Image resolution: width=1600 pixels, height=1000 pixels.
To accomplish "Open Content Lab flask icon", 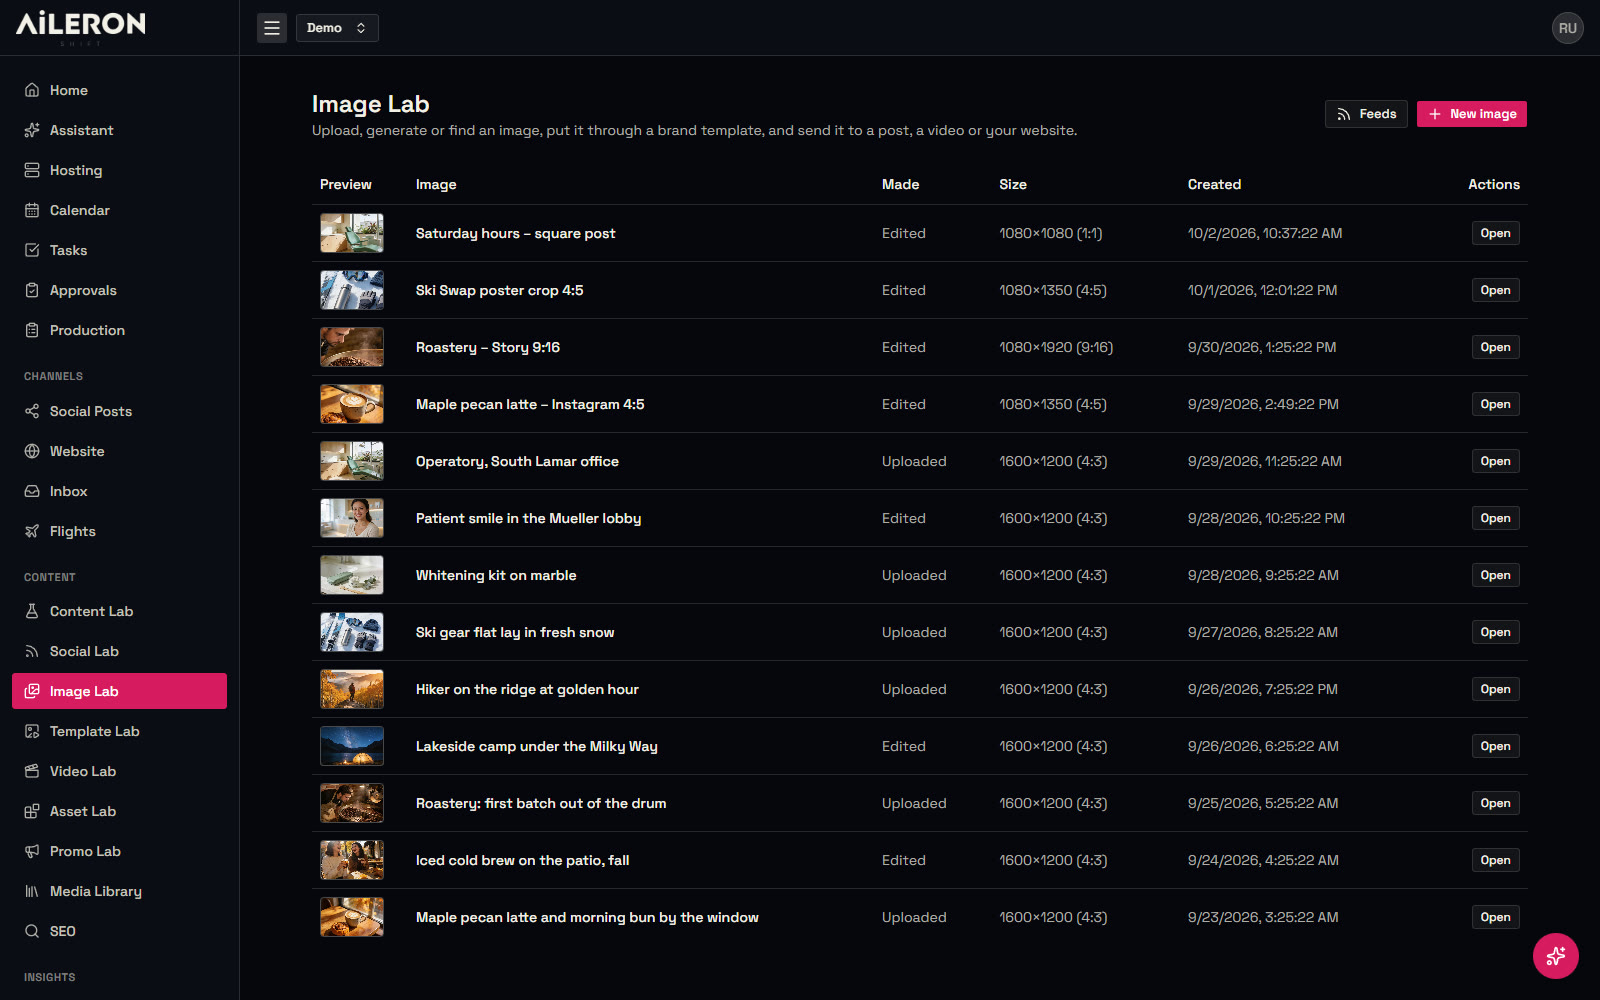I will point(32,611).
